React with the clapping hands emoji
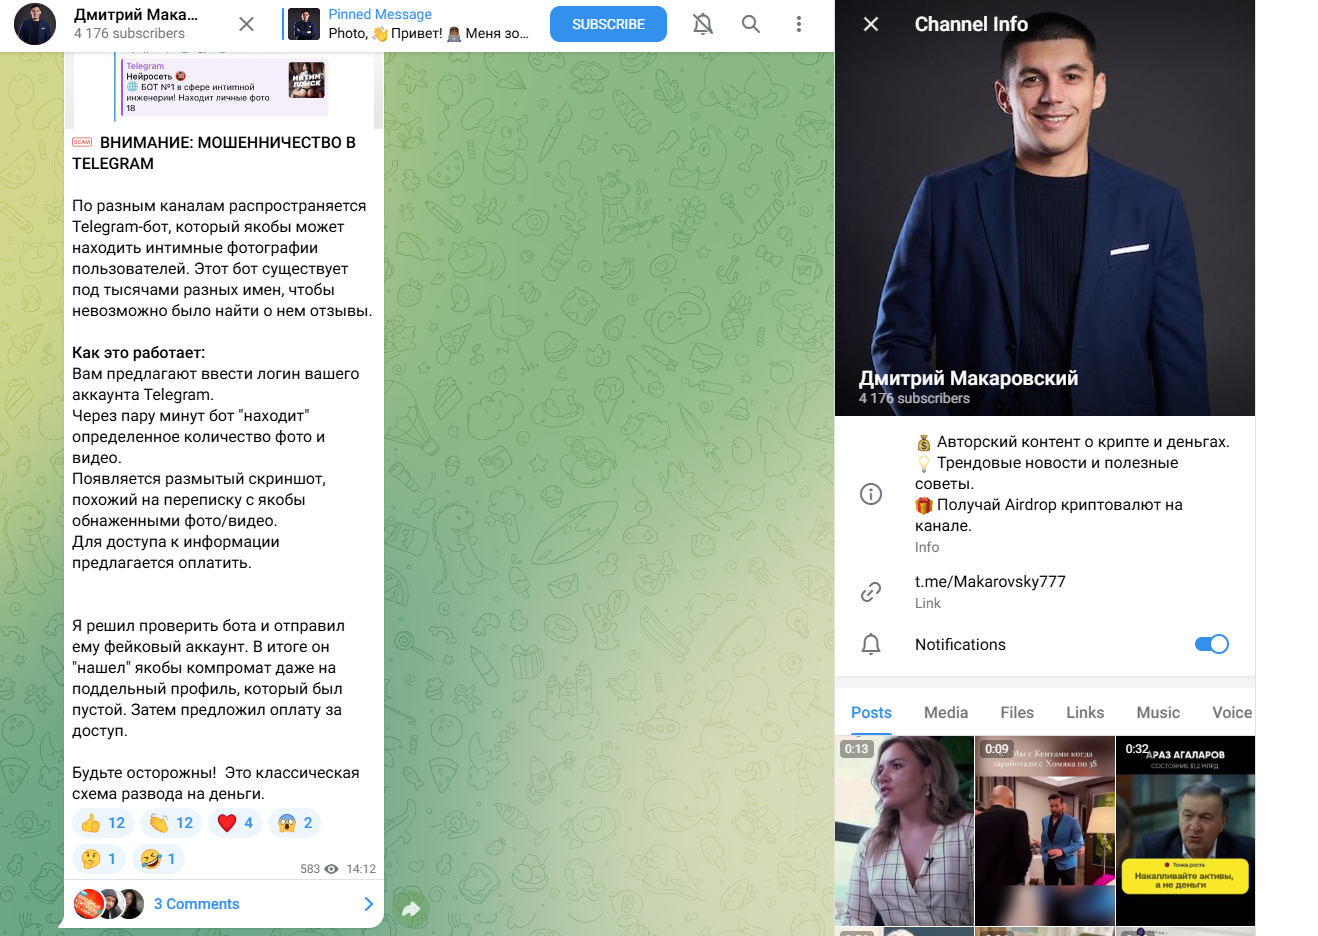 pos(171,823)
